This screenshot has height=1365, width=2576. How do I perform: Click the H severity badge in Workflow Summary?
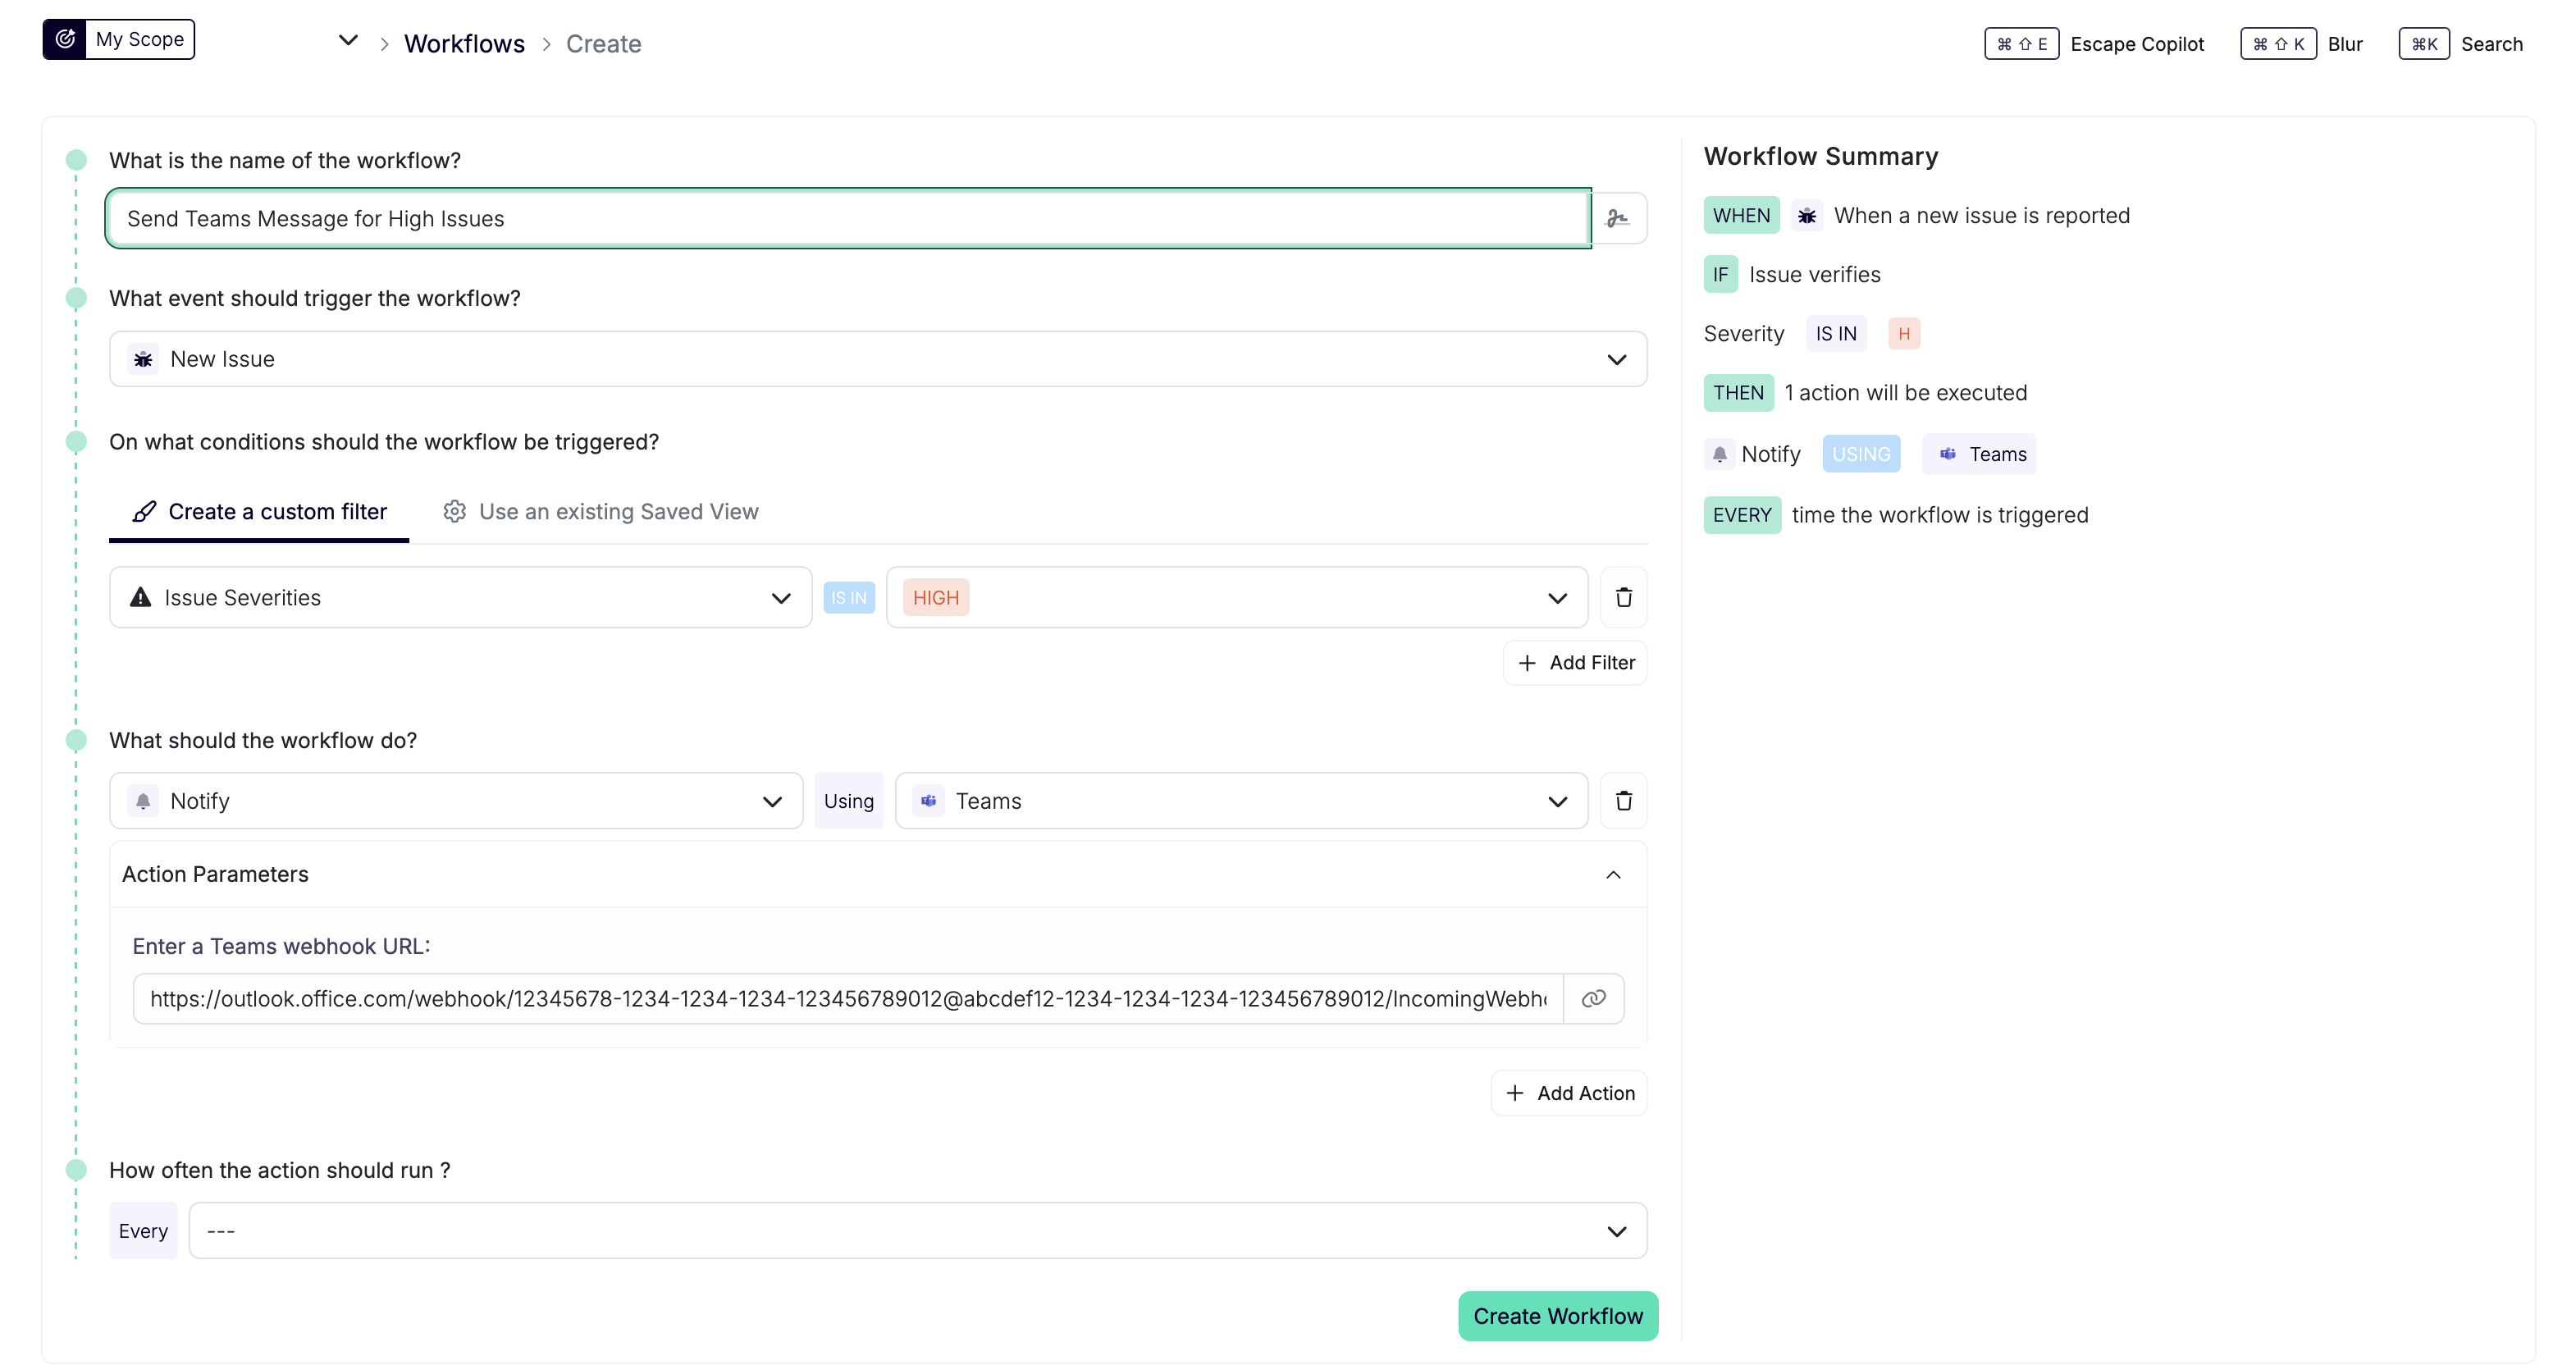tap(1904, 333)
